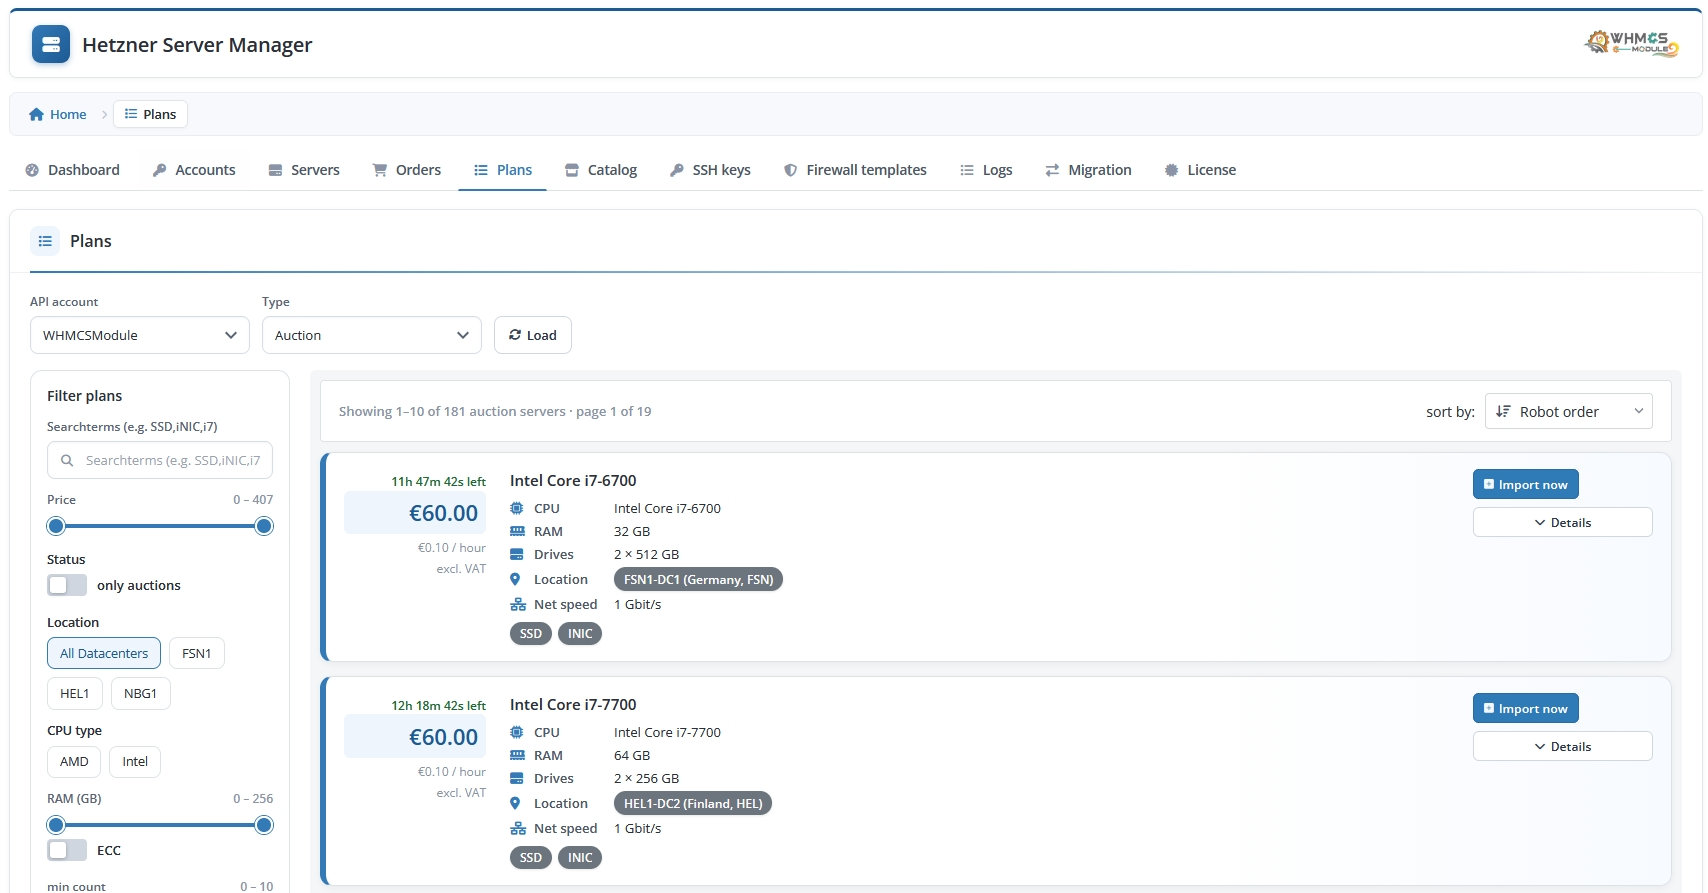Click the Firewall templates shield icon

coord(791,170)
